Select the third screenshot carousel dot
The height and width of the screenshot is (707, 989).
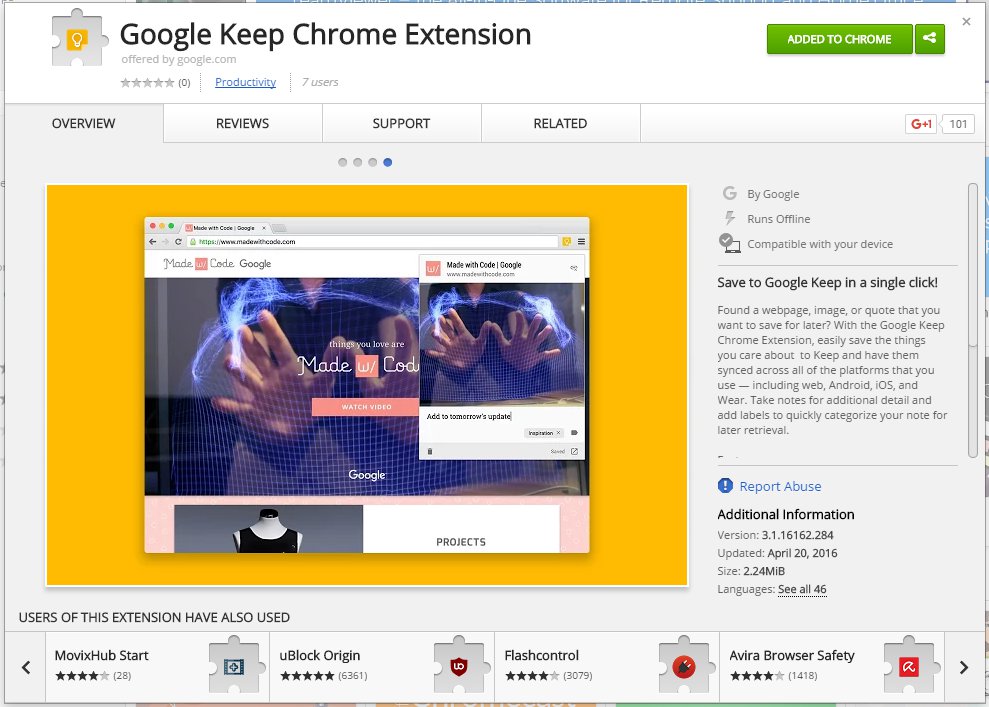point(373,162)
